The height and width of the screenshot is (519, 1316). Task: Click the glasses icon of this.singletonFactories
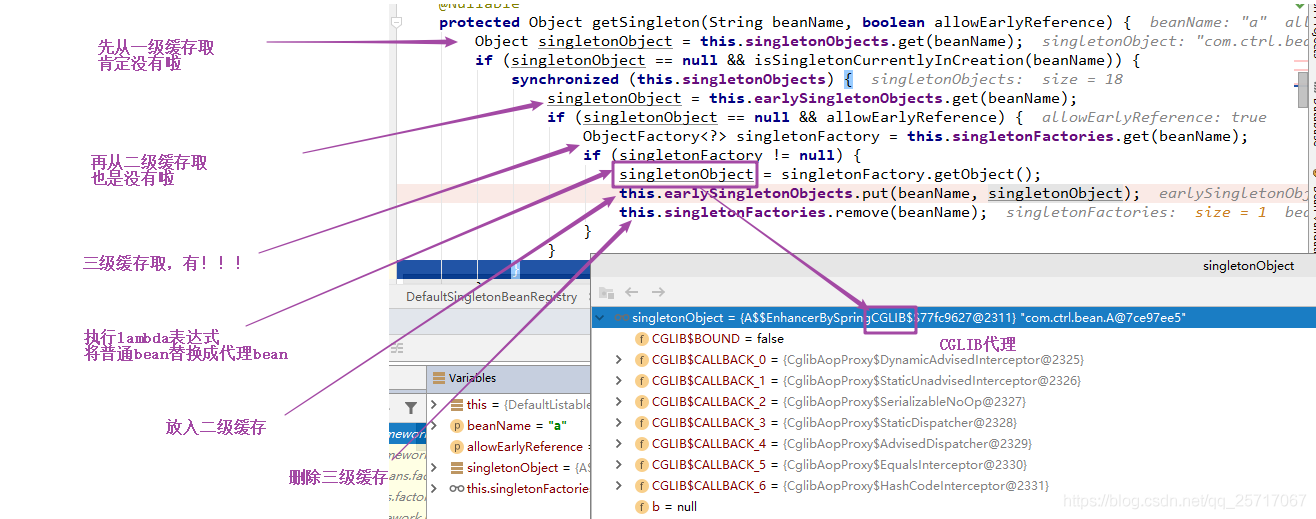tap(456, 489)
